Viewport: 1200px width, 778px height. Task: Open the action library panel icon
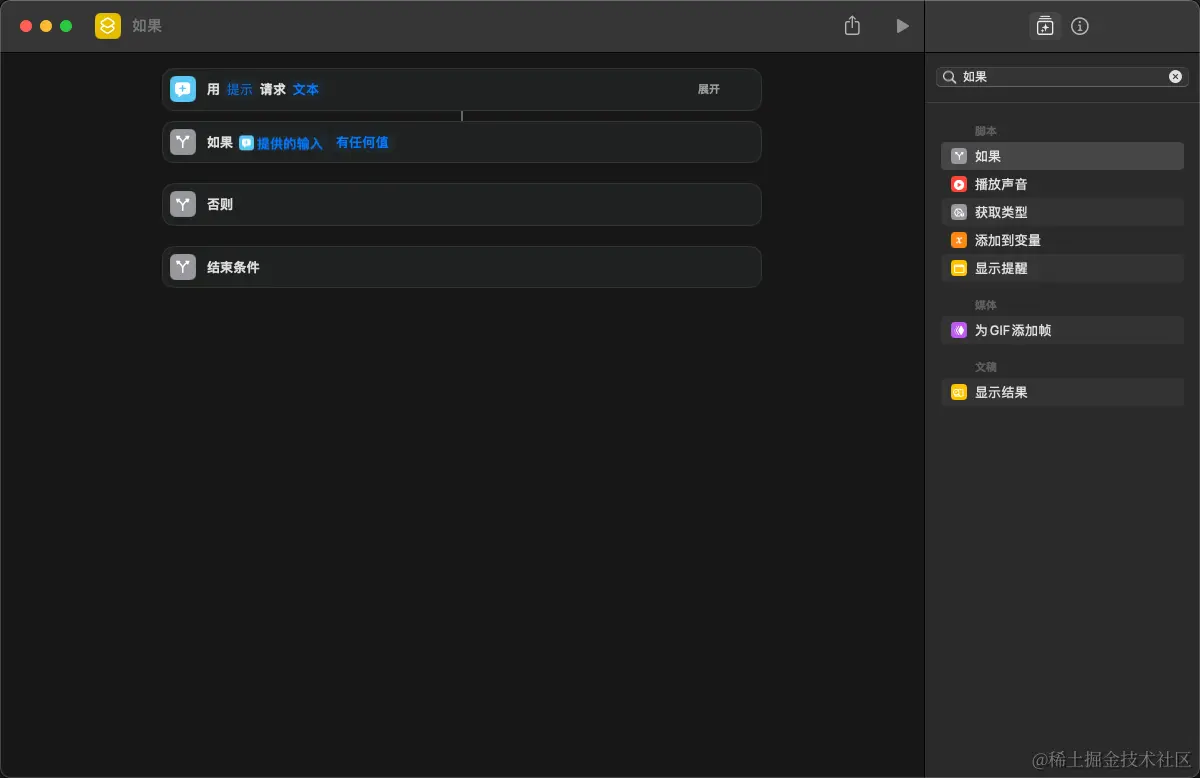pyautogui.click(x=1045, y=26)
